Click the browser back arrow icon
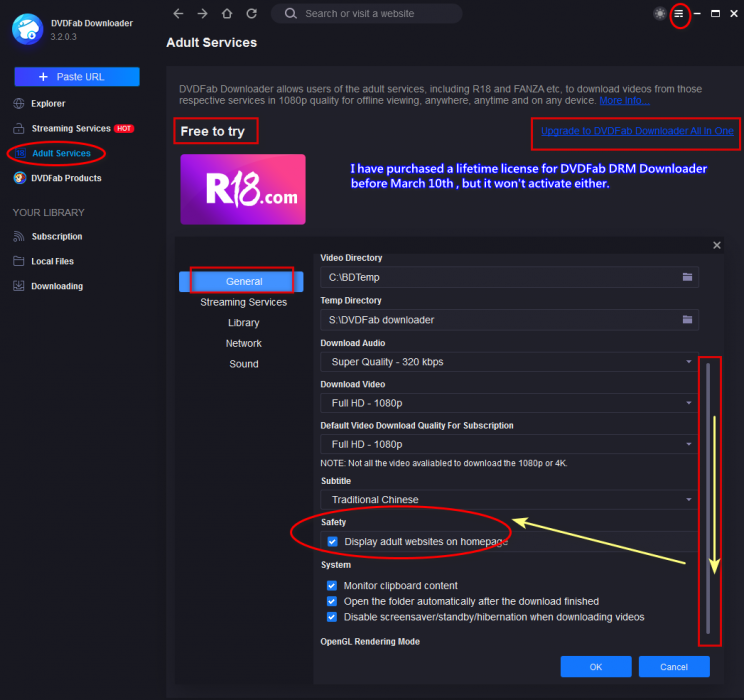744x700 pixels. click(x=178, y=14)
